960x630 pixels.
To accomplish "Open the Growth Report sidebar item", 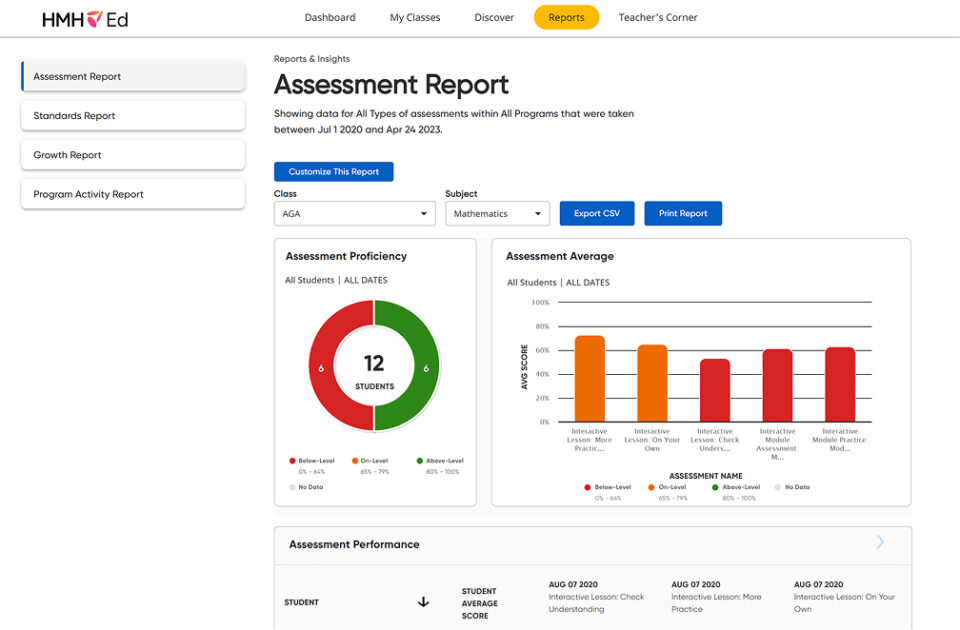I will click(x=133, y=155).
